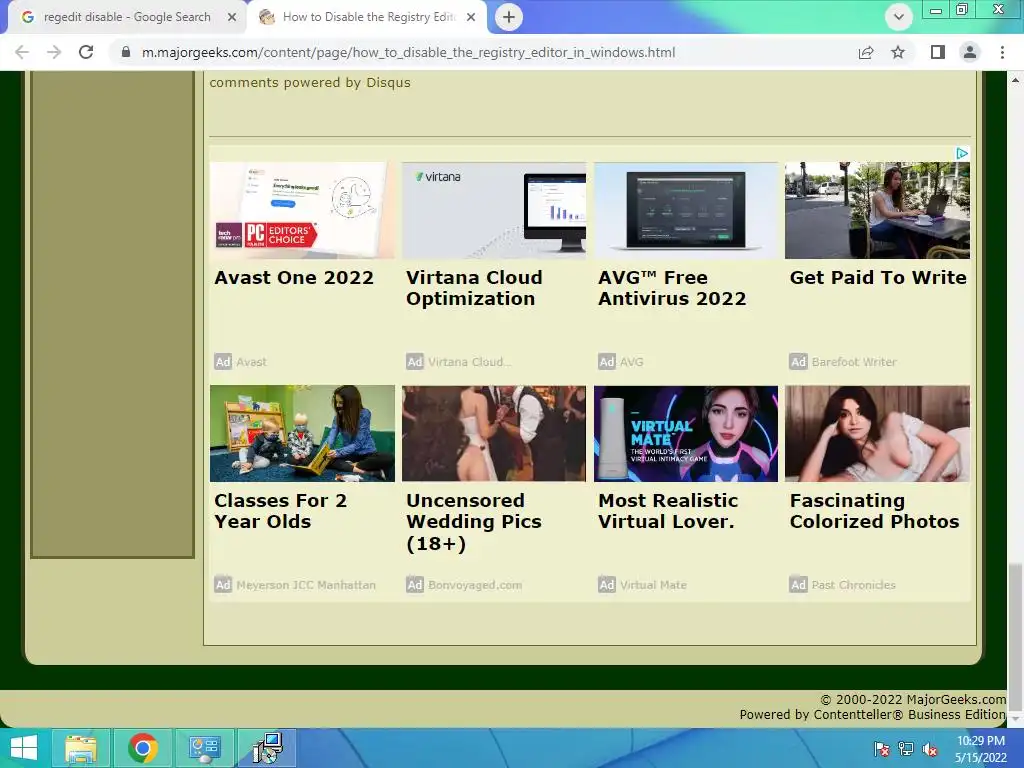The height and width of the screenshot is (768, 1024).
Task: Switch to regedit disable Google Search tab
Action: (127, 17)
